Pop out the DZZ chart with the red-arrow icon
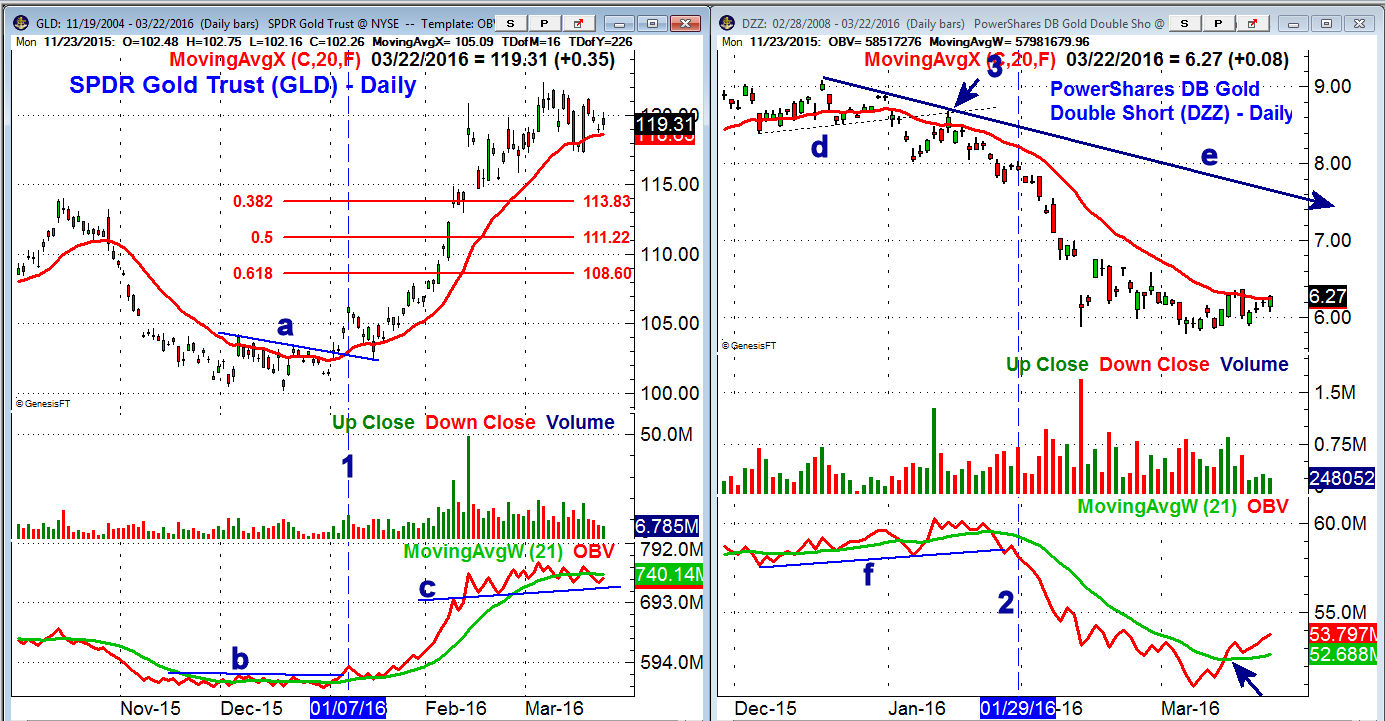 click(1253, 22)
